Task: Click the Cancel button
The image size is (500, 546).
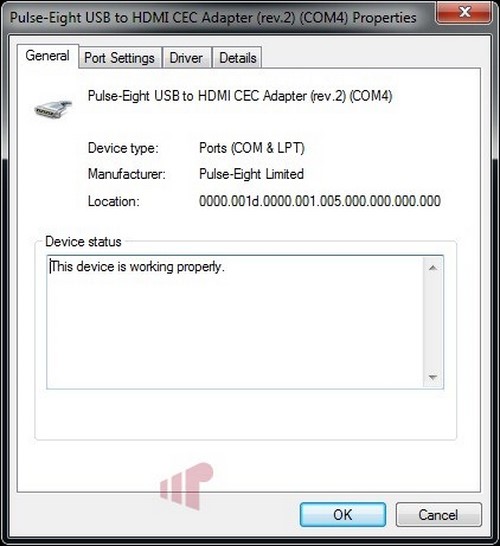Action: (x=438, y=514)
